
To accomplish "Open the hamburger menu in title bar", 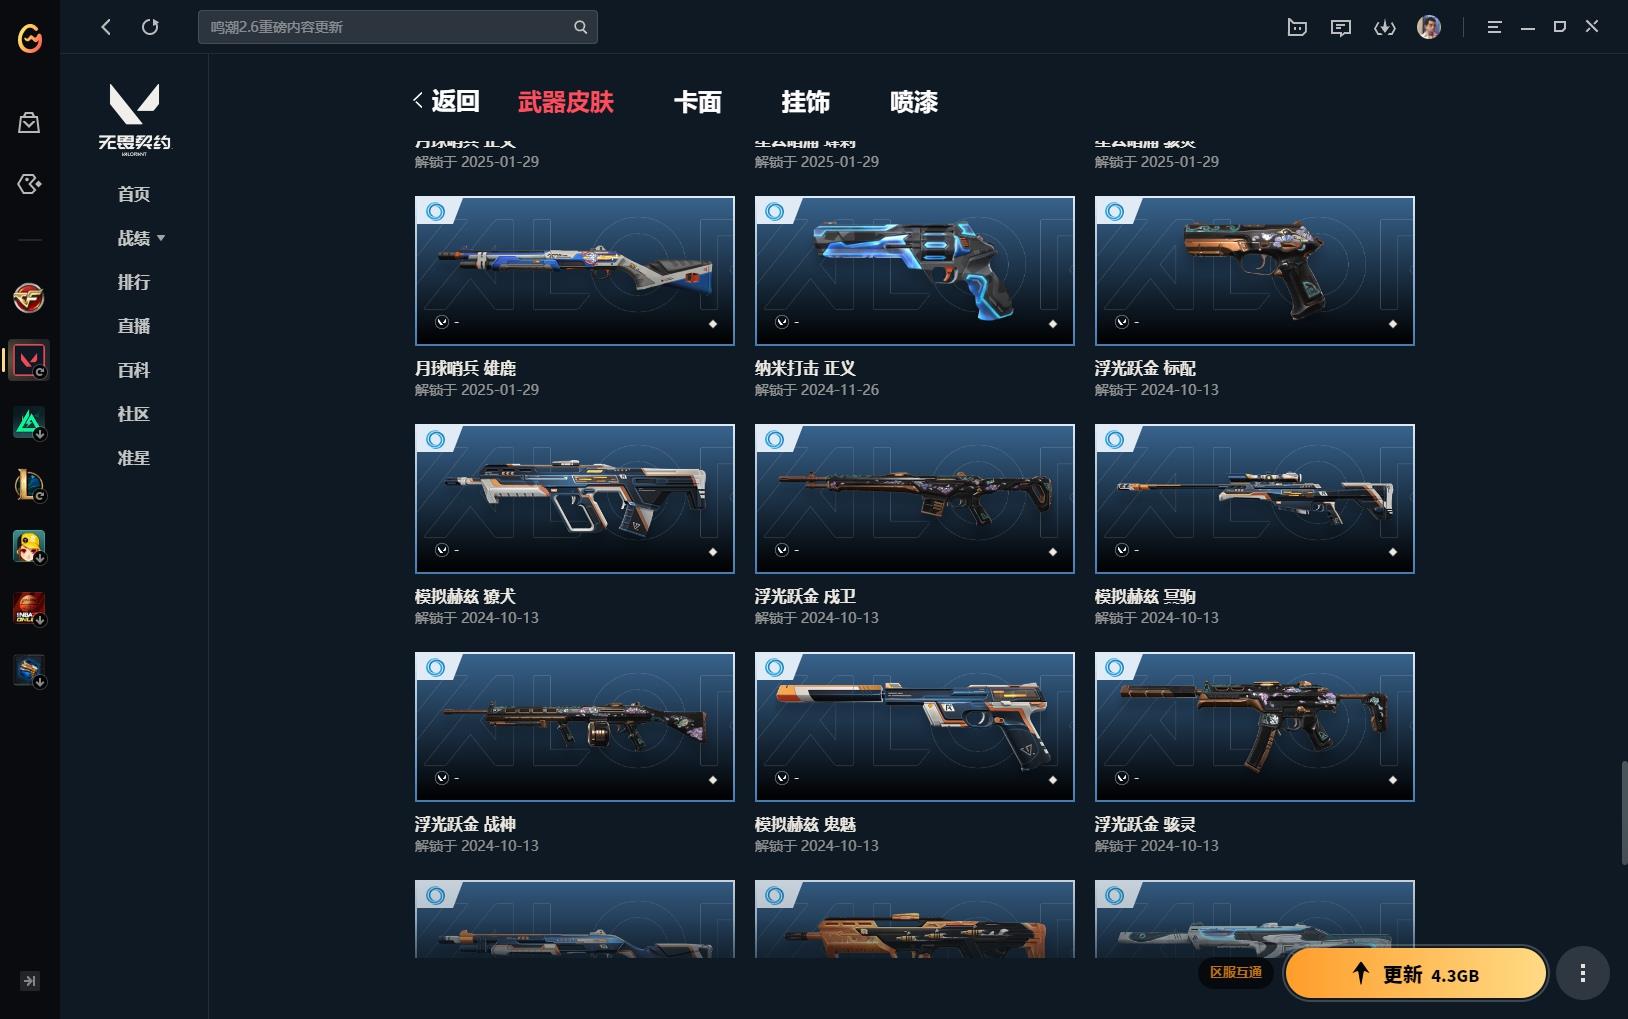I will point(1494,27).
